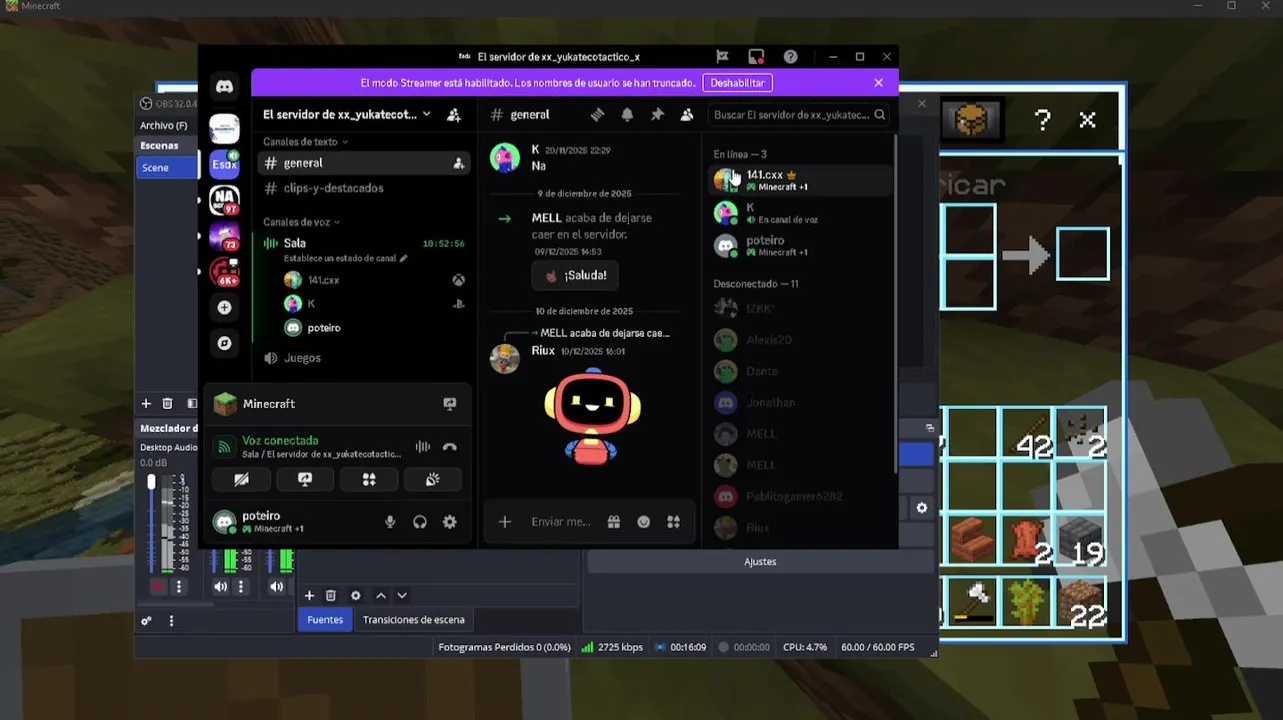Toggle member list icon in Discord header
Image resolution: width=1283 pixels, height=720 pixels.
click(687, 115)
